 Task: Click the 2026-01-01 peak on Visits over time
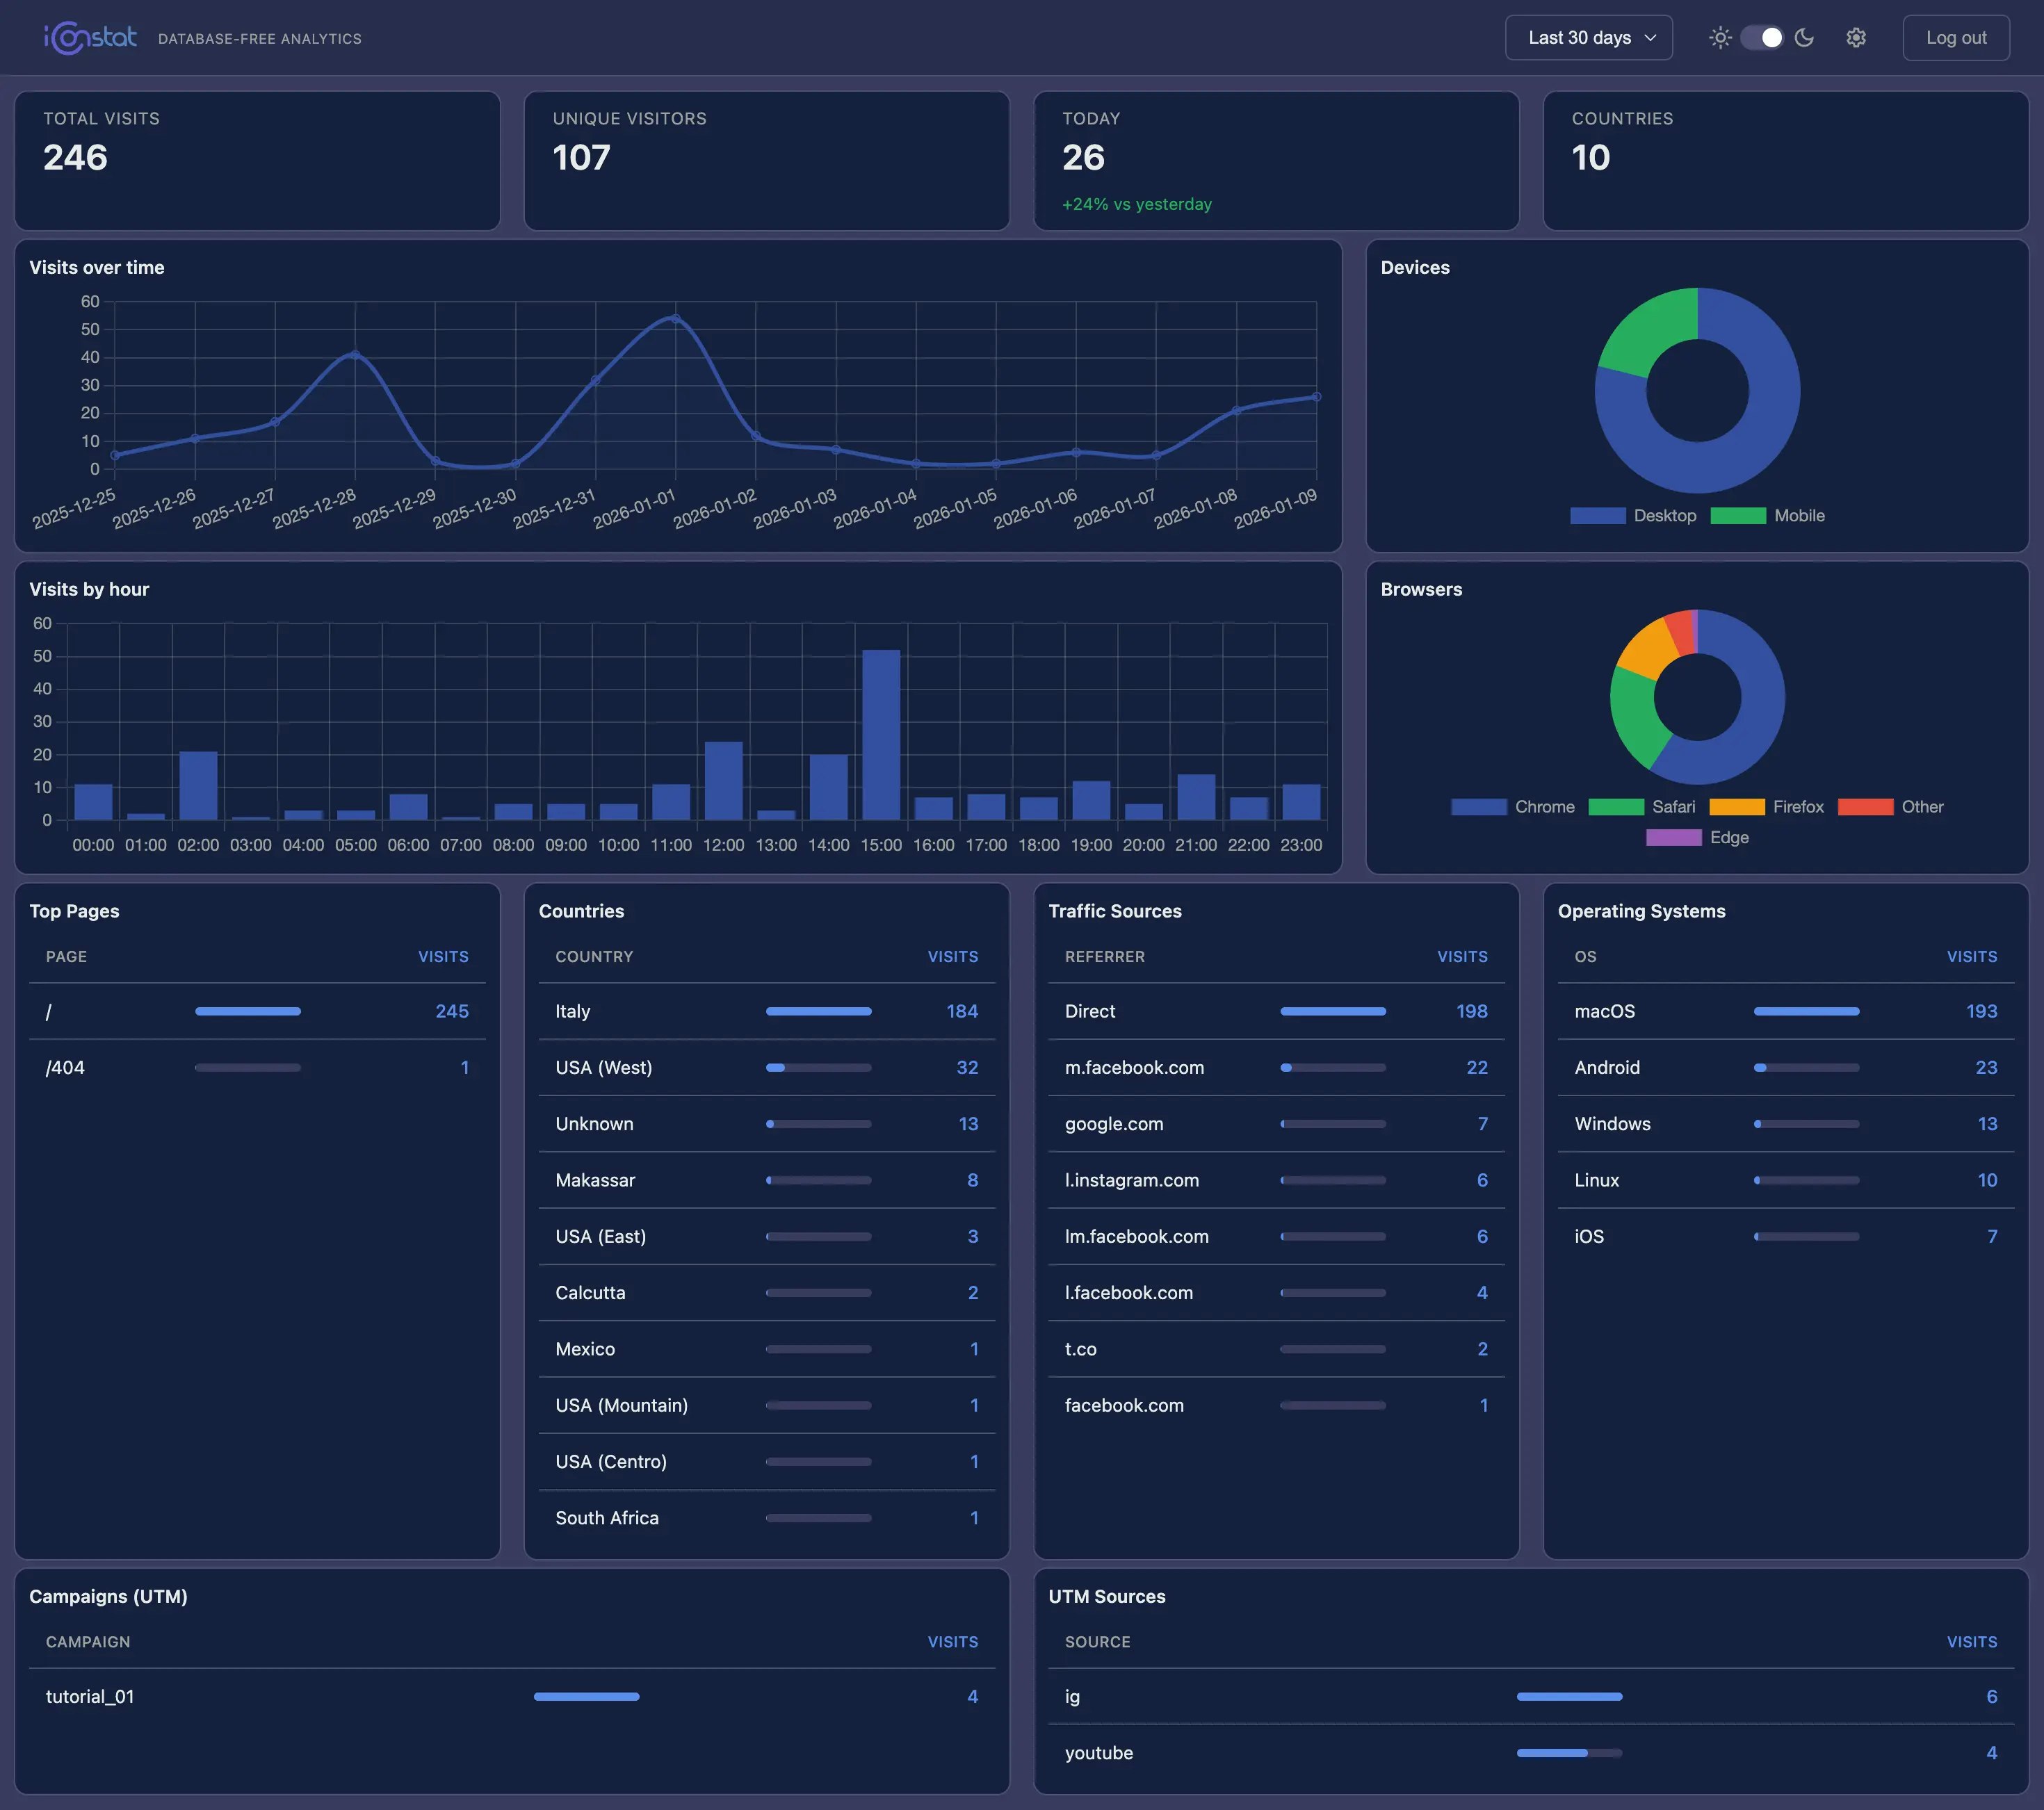tap(676, 318)
